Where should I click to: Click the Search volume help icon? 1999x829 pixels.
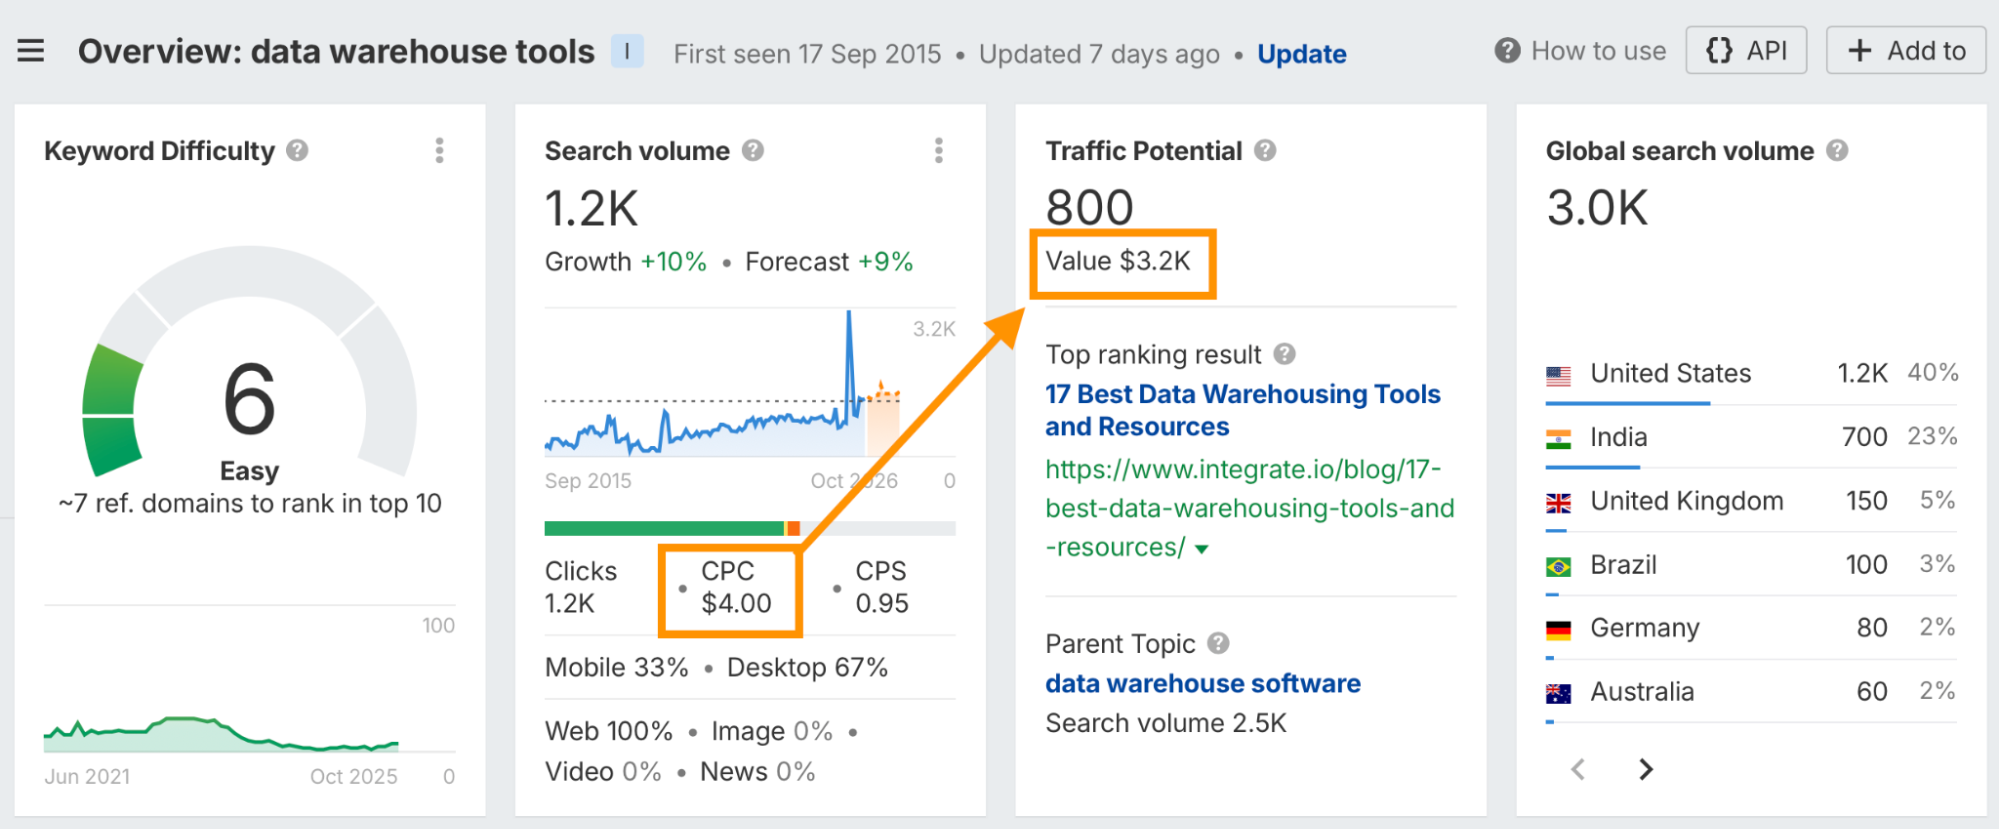point(753,151)
